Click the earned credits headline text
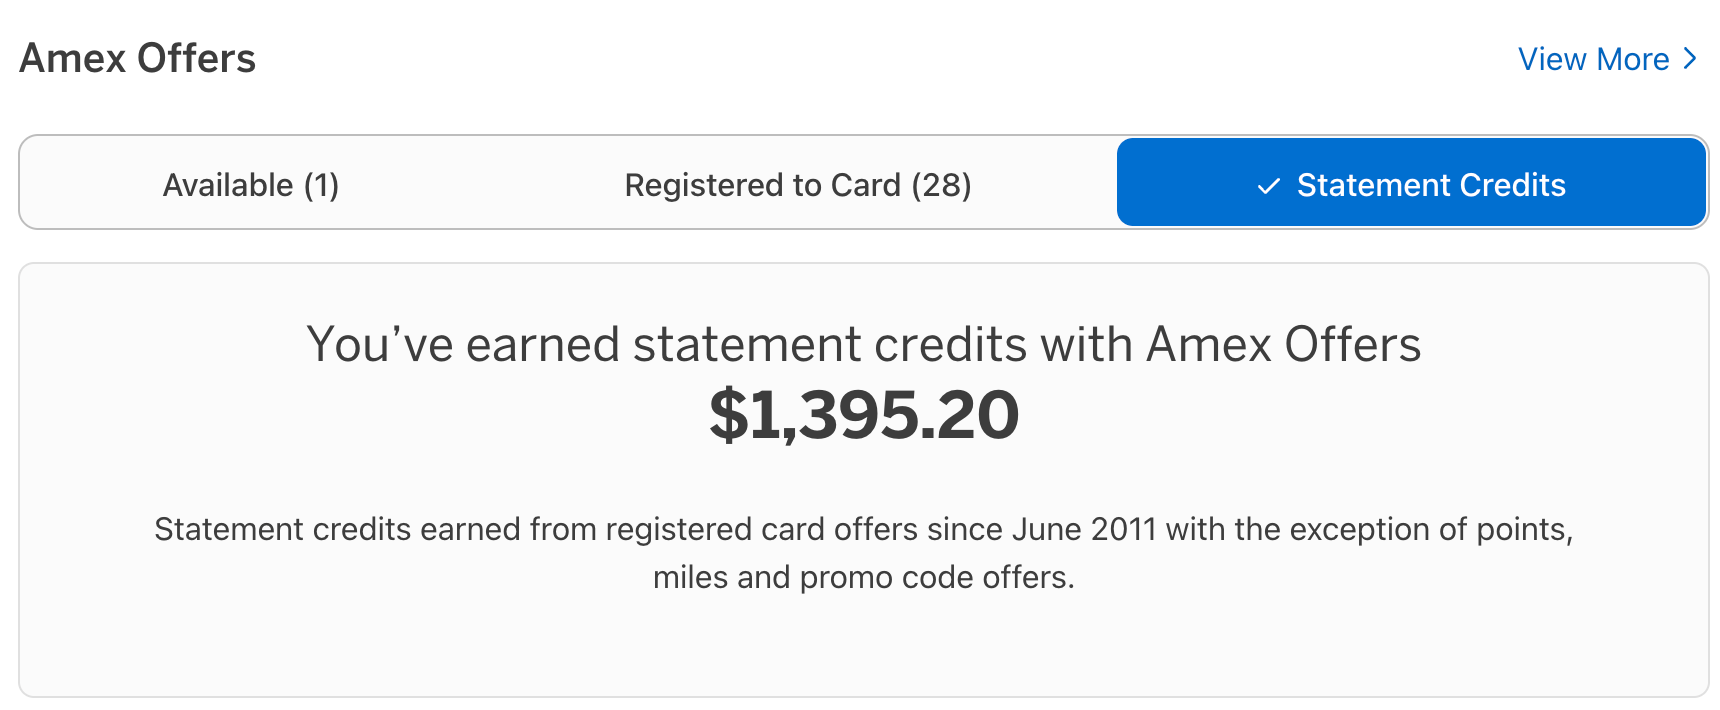Image resolution: width=1720 pixels, height=710 pixels. pyautogui.click(x=864, y=345)
